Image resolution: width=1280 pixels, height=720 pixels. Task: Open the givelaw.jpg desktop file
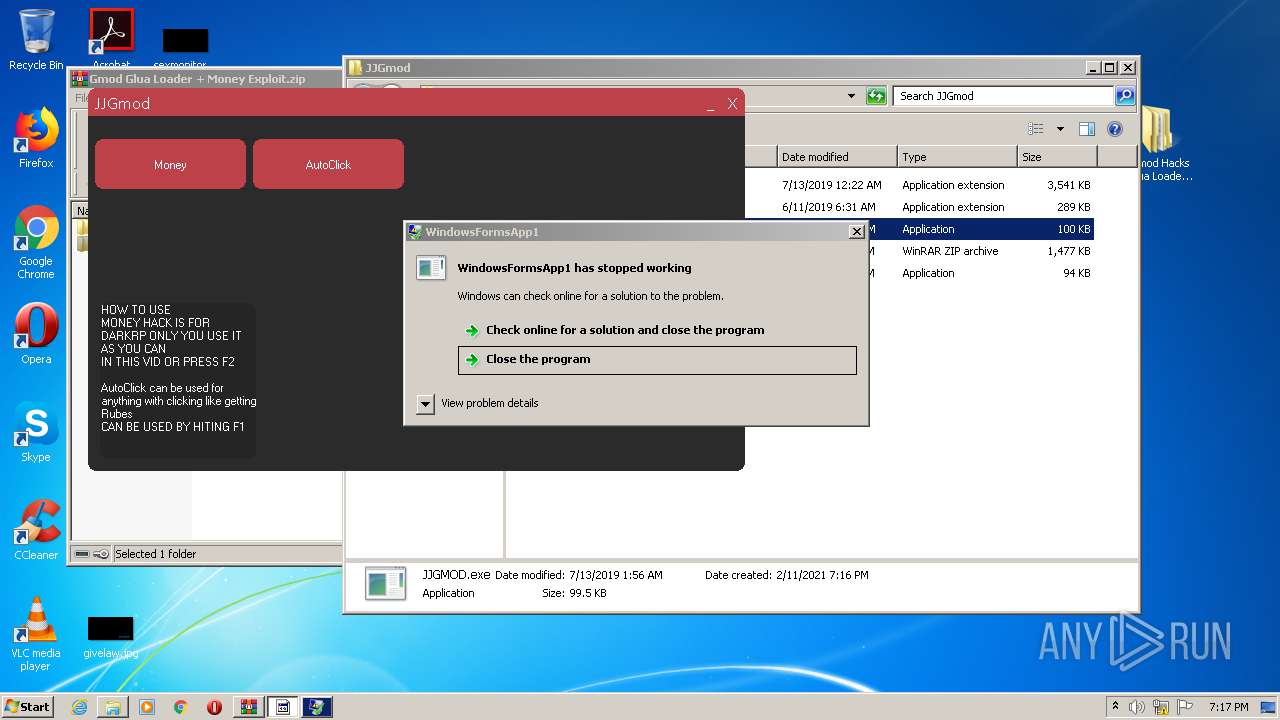pyautogui.click(x=110, y=637)
